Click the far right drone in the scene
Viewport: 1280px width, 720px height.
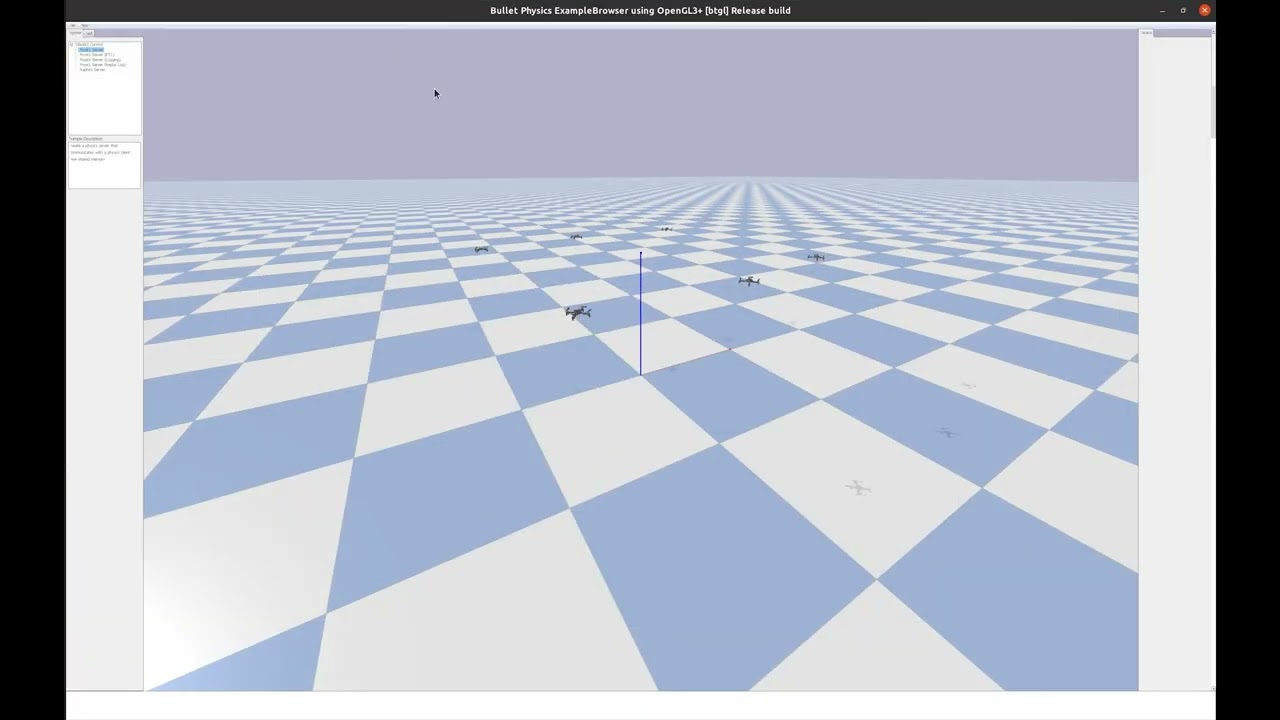click(816, 257)
